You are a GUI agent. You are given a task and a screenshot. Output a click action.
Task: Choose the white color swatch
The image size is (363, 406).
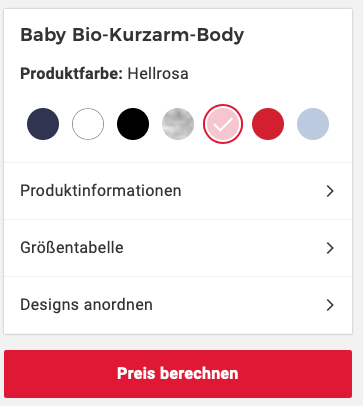coord(88,124)
